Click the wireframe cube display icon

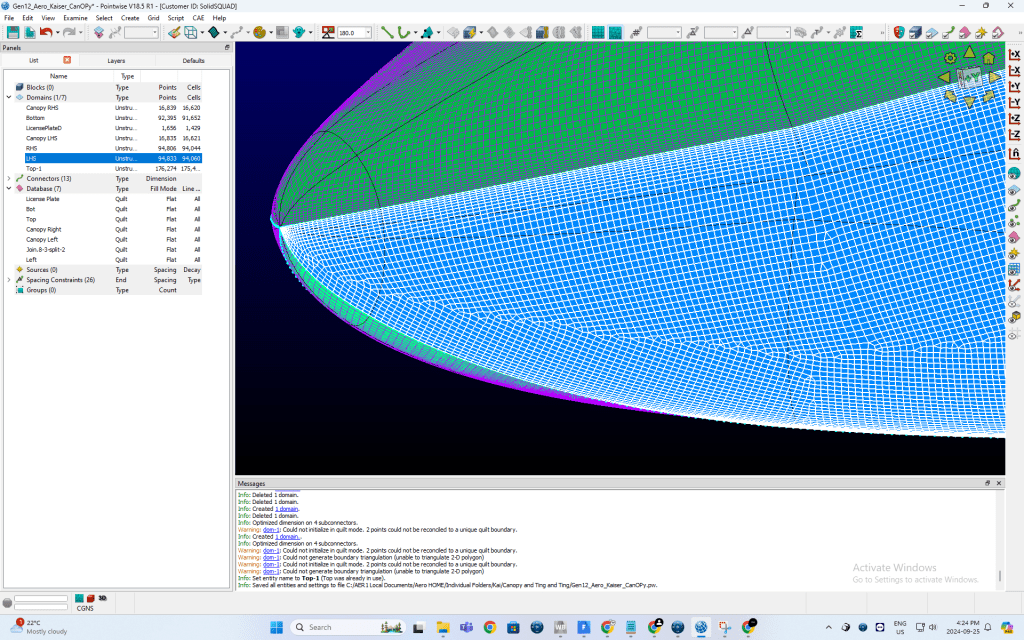(x=190, y=33)
